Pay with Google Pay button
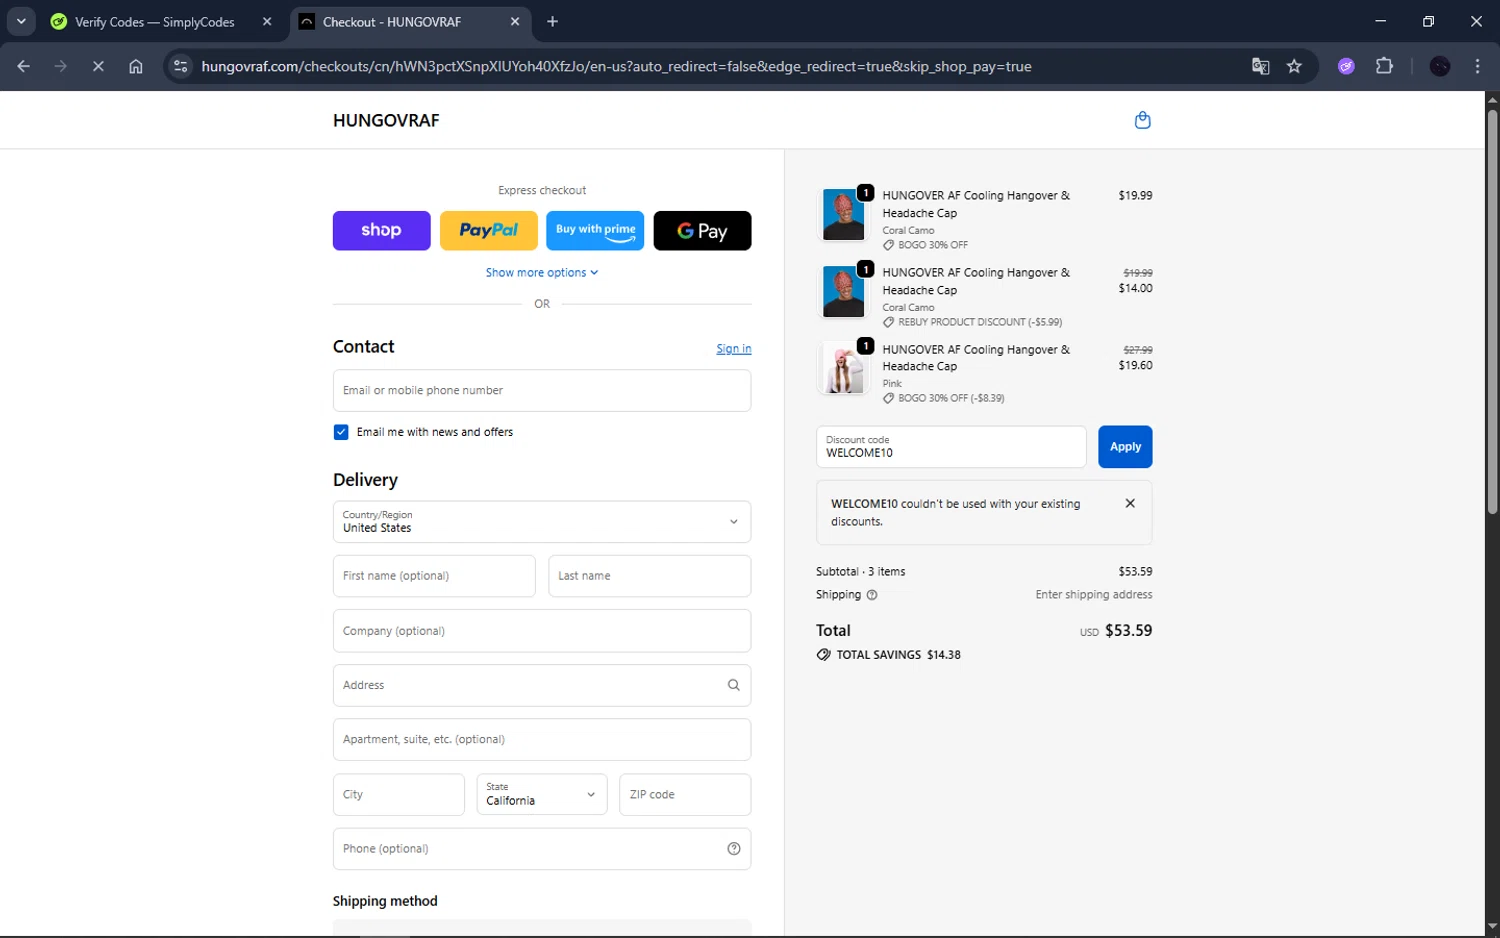Image resolution: width=1500 pixels, height=938 pixels. [702, 230]
